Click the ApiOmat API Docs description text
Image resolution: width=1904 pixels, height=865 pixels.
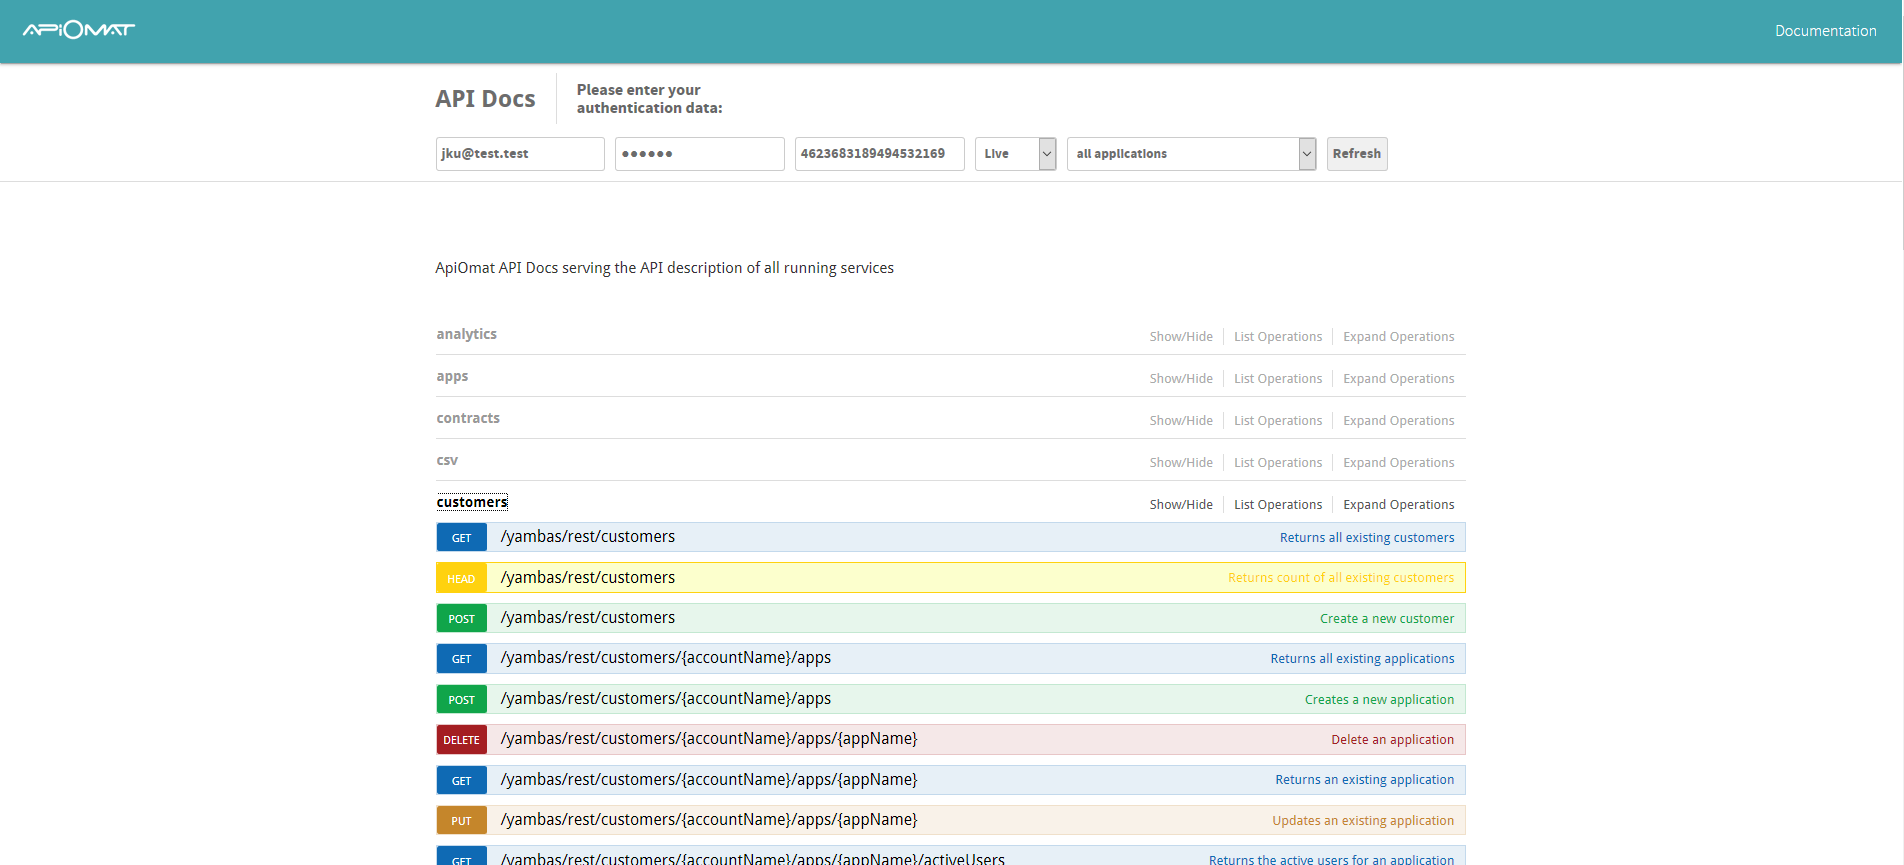point(664,268)
